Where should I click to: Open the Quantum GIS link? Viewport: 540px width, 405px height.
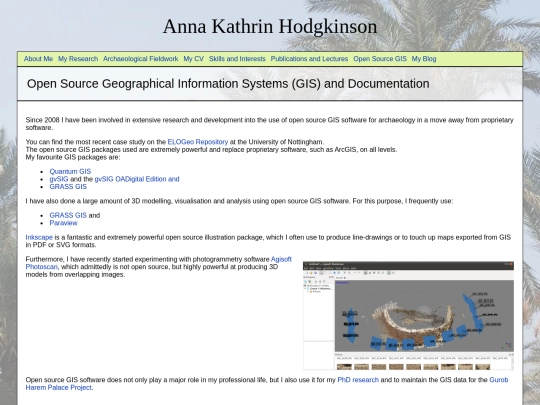coord(70,172)
